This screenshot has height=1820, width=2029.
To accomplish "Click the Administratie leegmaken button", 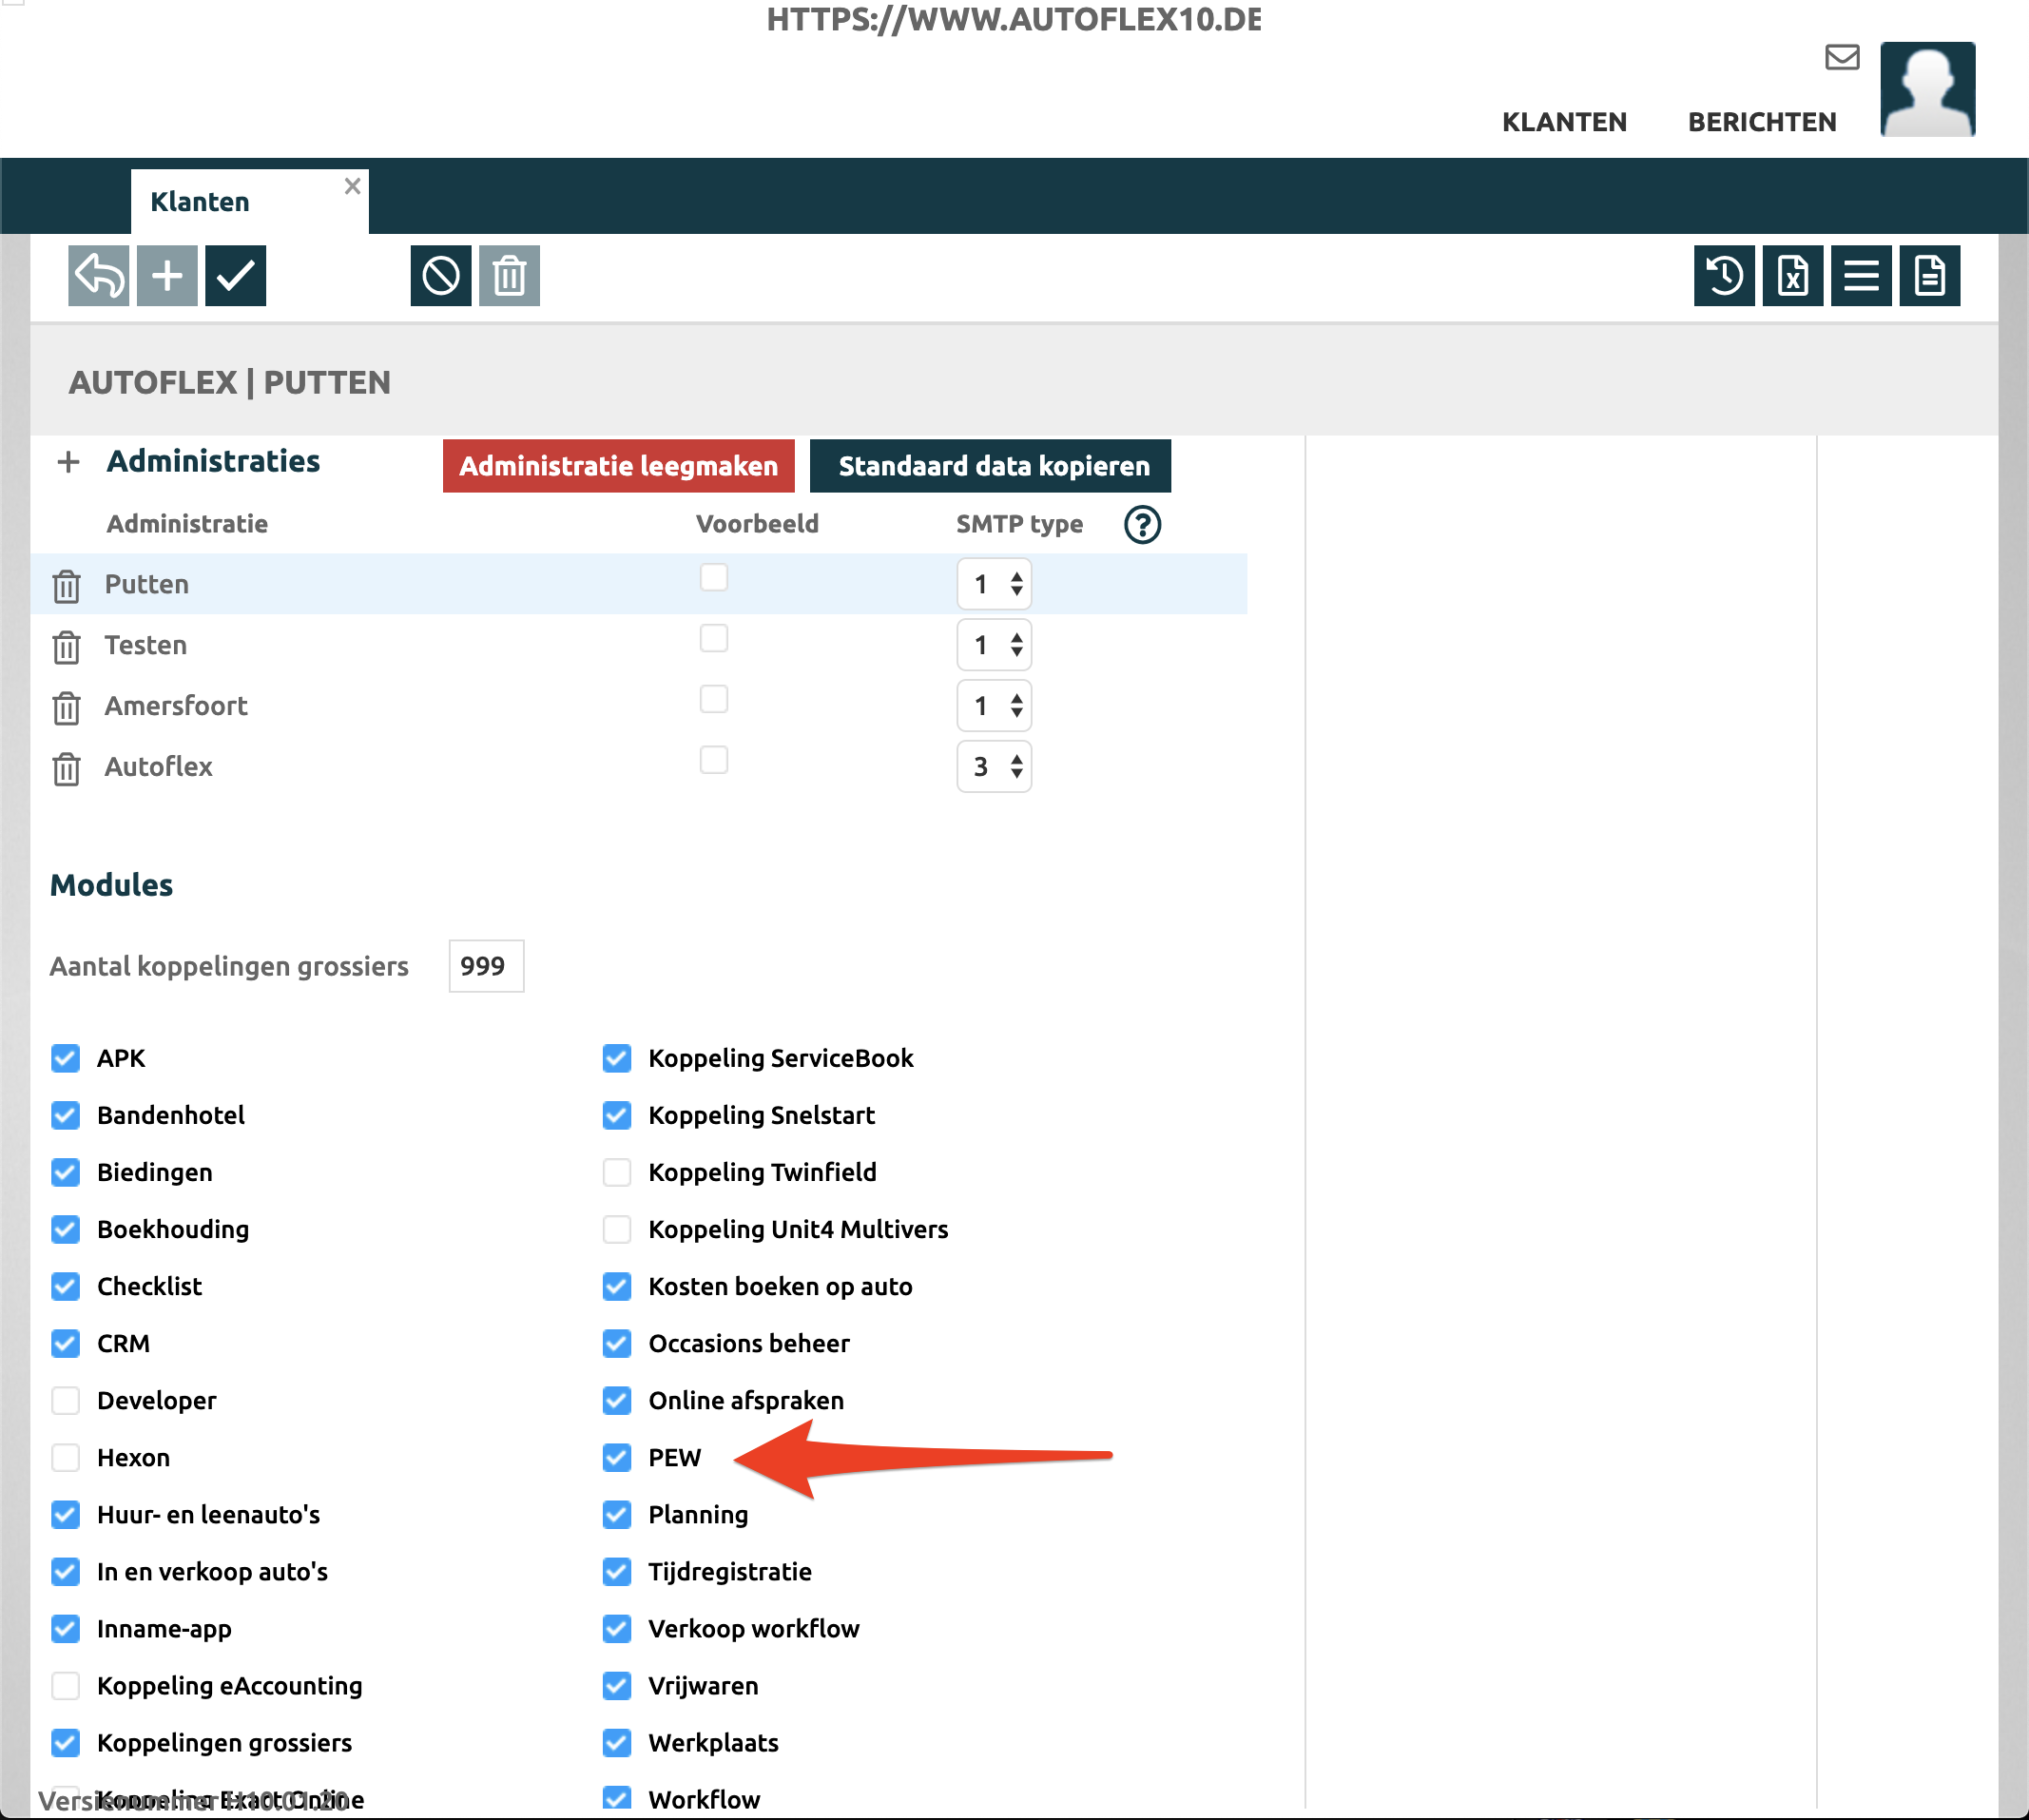I will click(x=618, y=466).
